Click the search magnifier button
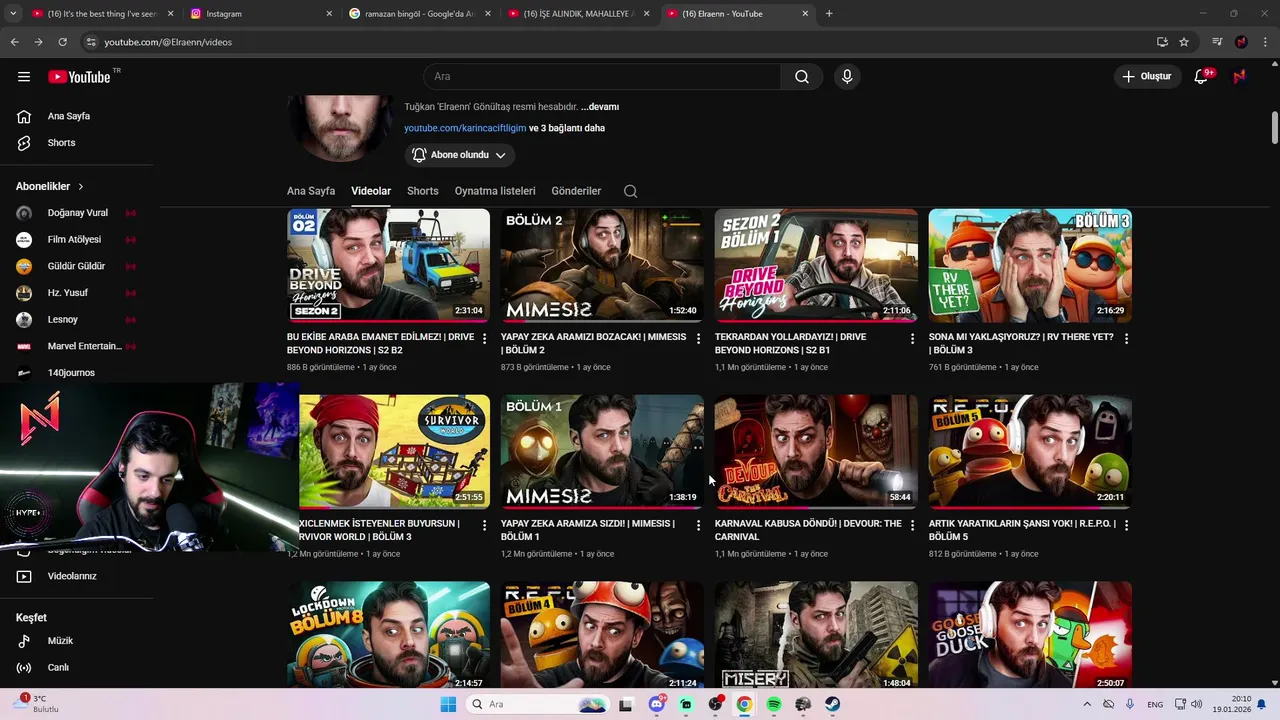 (x=802, y=77)
